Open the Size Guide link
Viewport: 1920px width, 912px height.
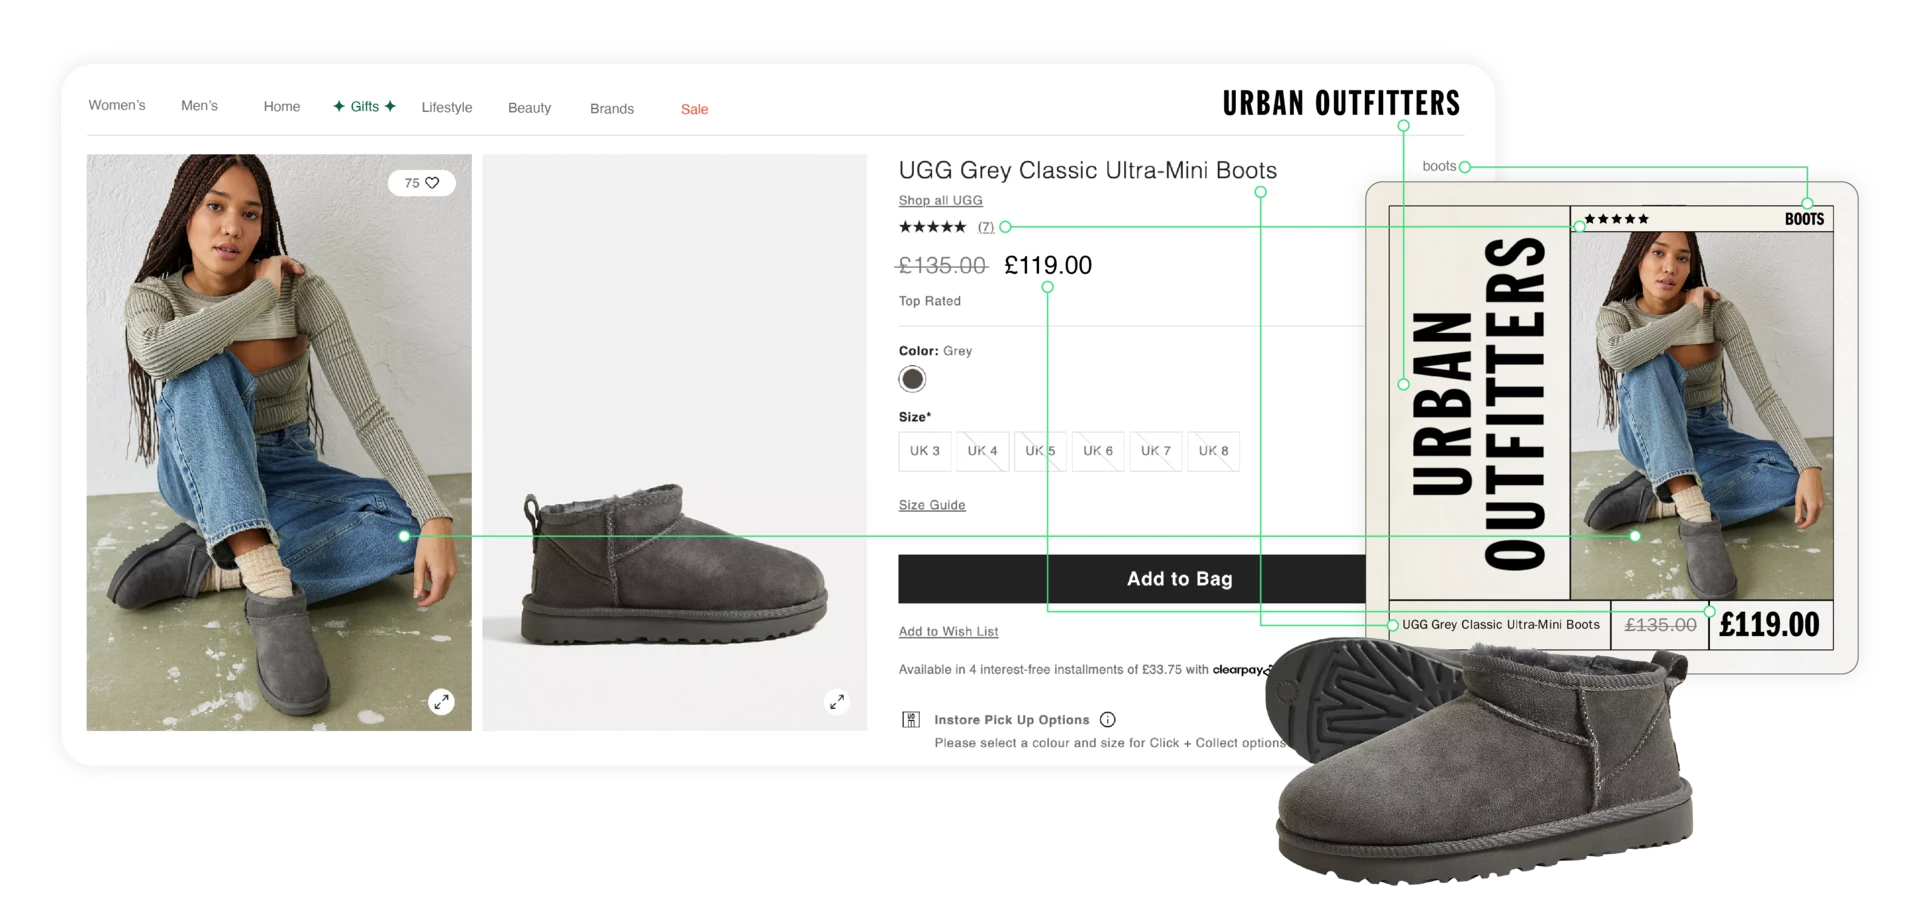pos(932,505)
